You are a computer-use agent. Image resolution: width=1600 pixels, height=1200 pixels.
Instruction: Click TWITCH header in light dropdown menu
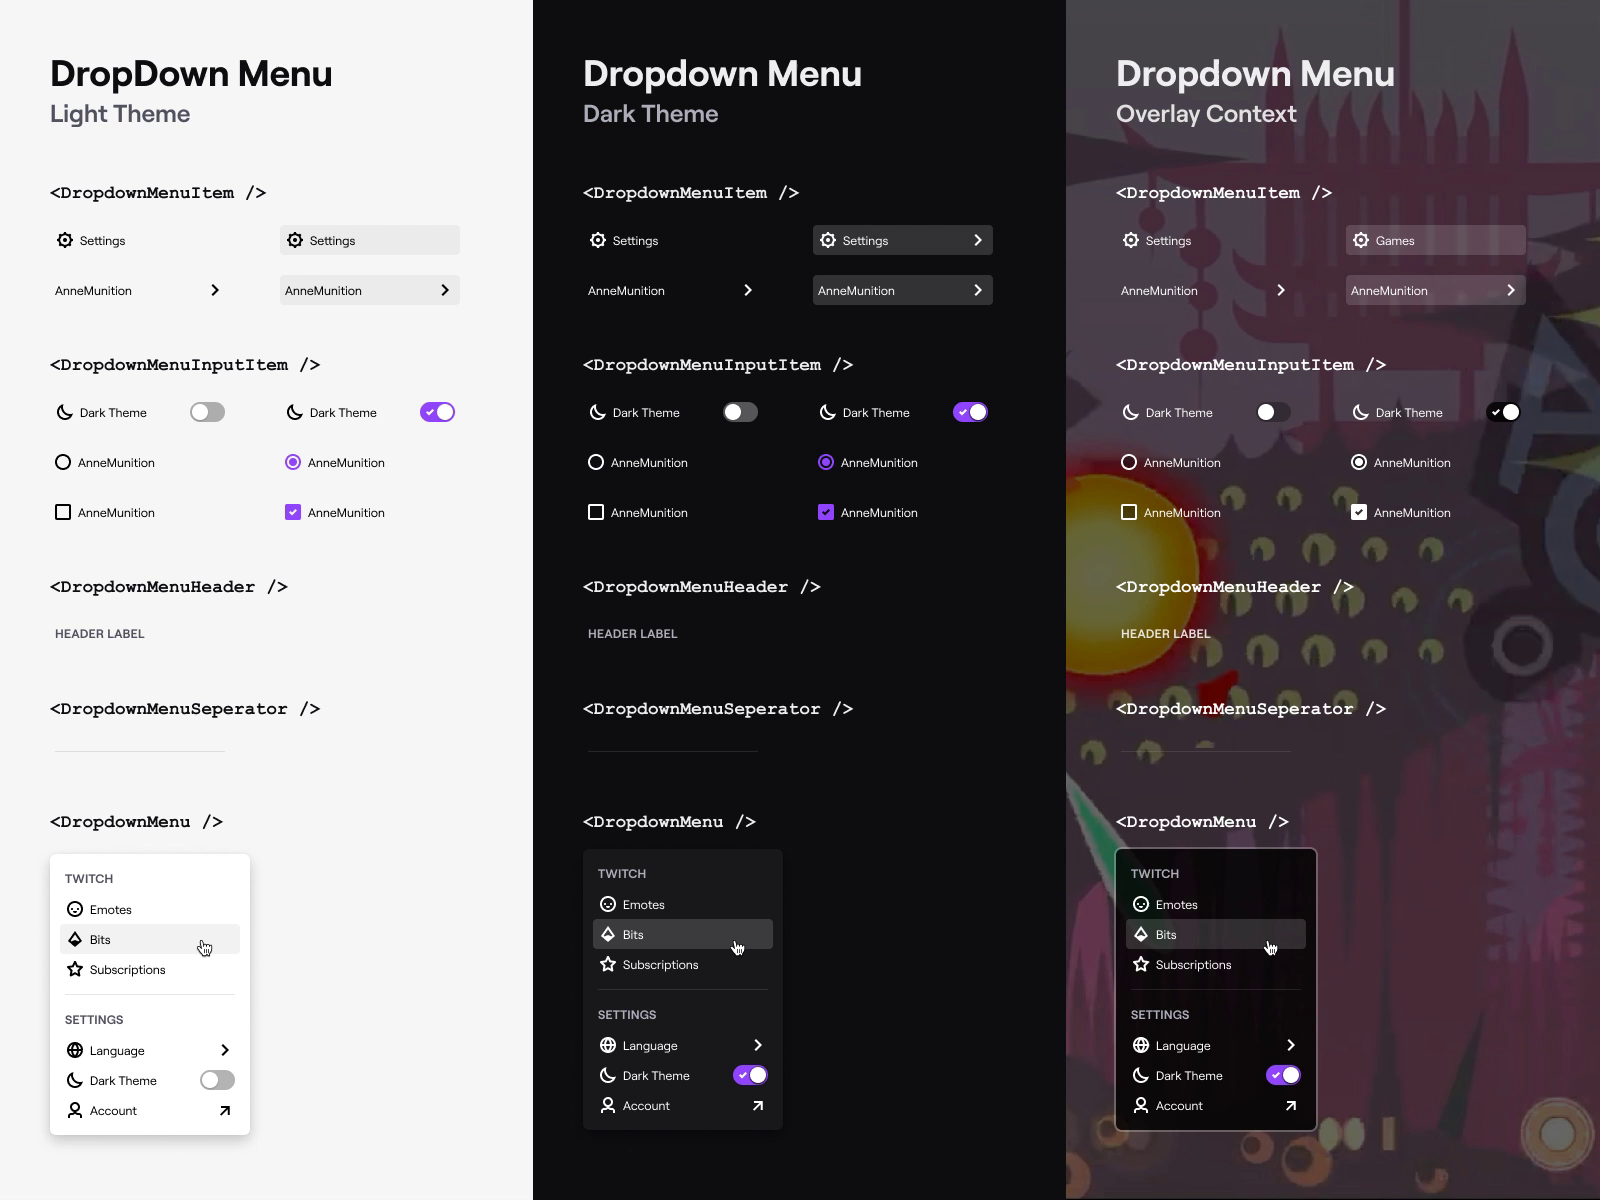(x=89, y=879)
